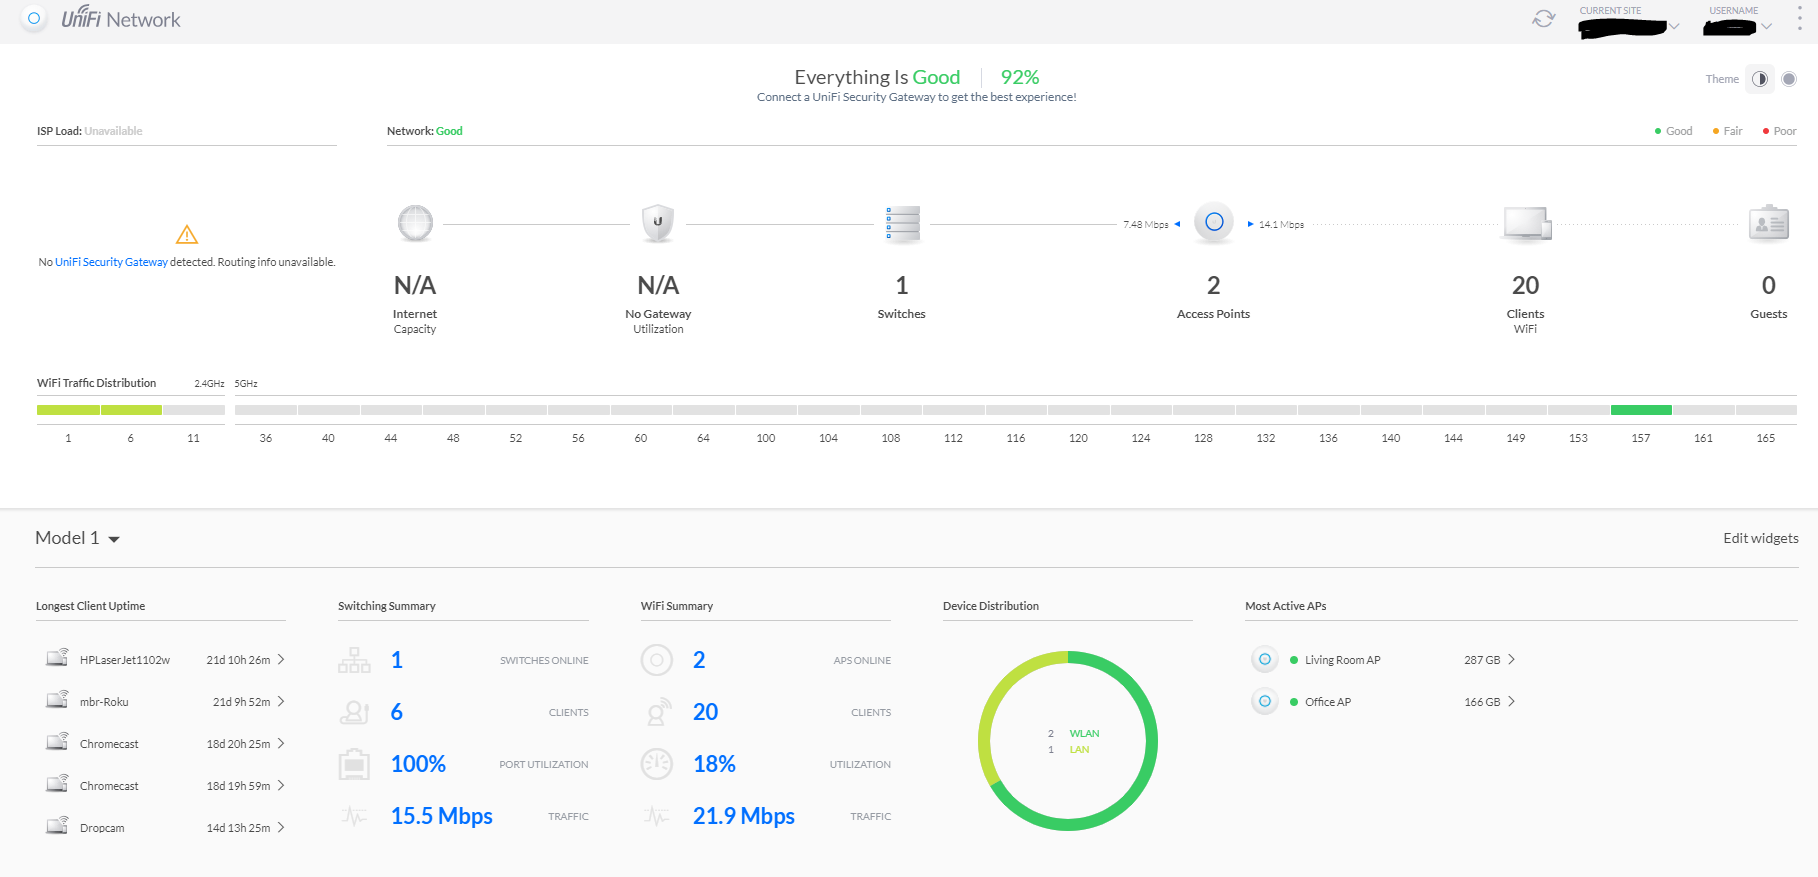Click Edit widgets

(x=1760, y=538)
